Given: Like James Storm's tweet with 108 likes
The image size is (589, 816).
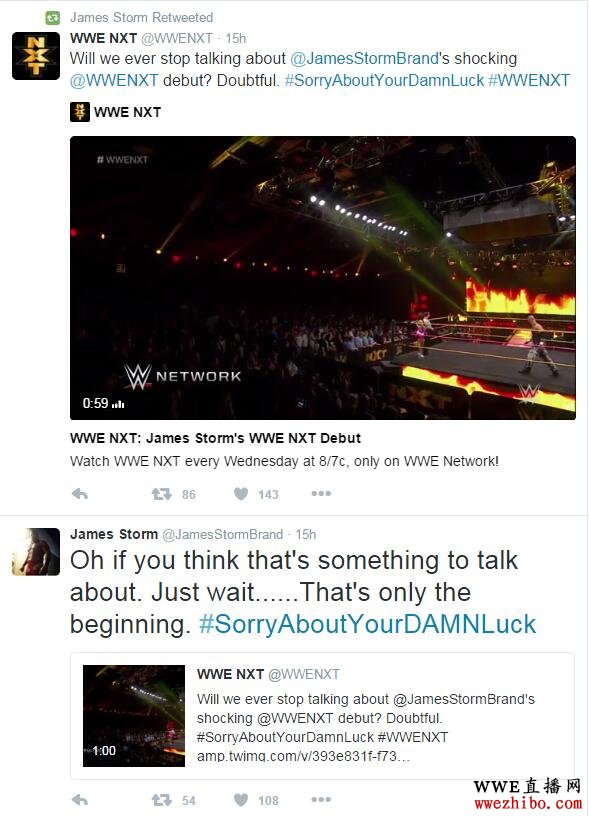Looking at the screenshot, I should click(241, 800).
